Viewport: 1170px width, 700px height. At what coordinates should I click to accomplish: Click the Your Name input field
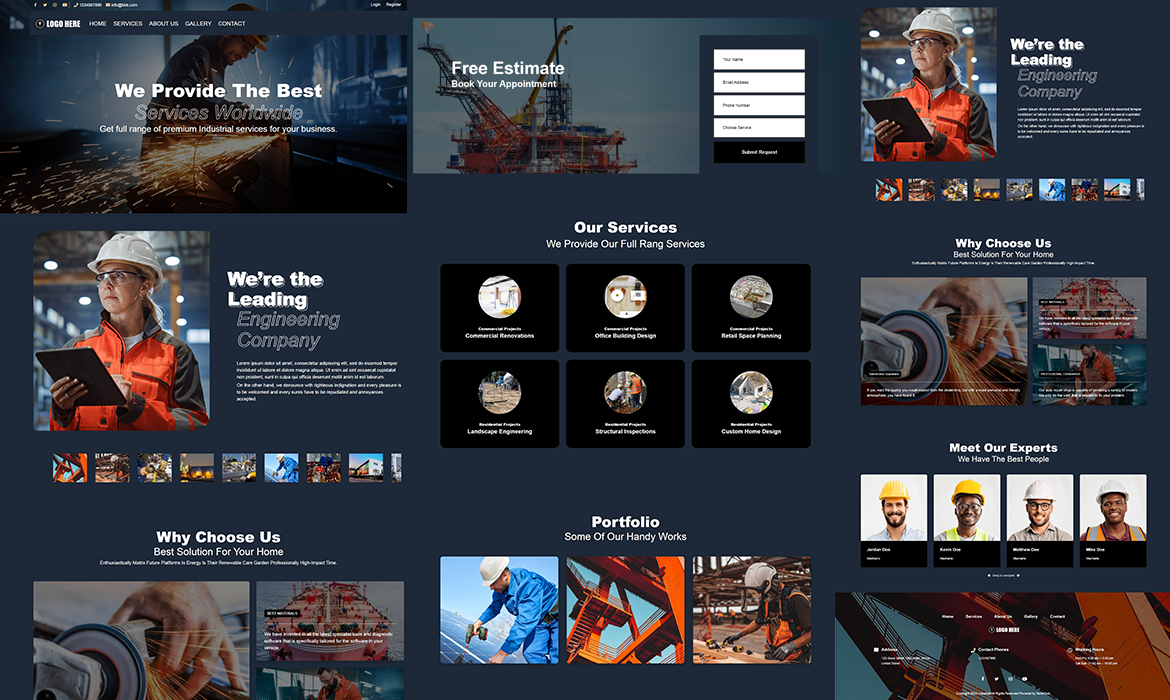(758, 60)
